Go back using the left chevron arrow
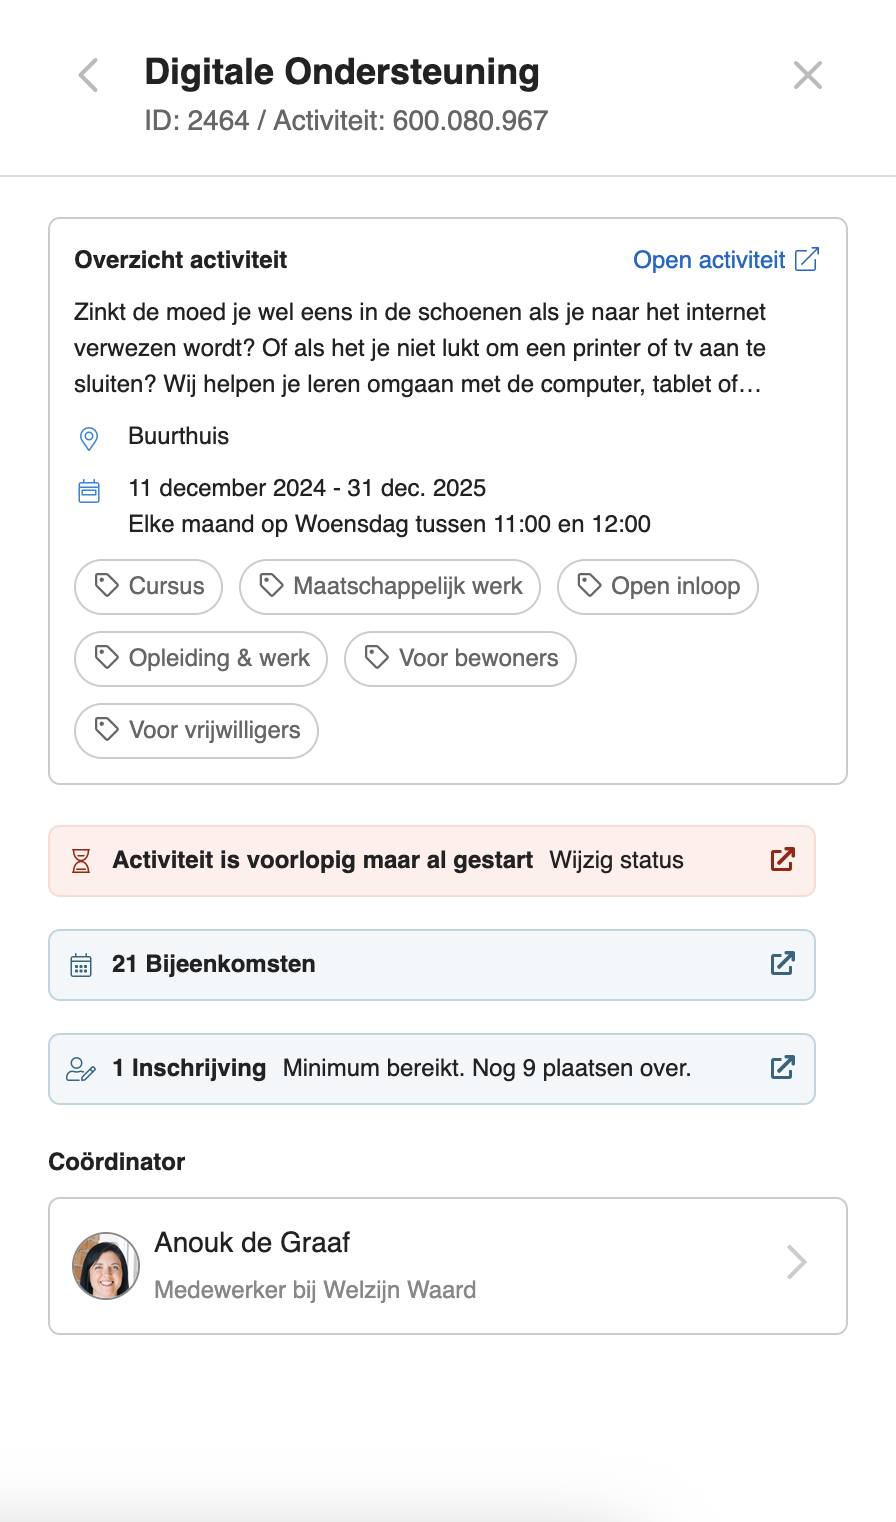 click(x=89, y=75)
